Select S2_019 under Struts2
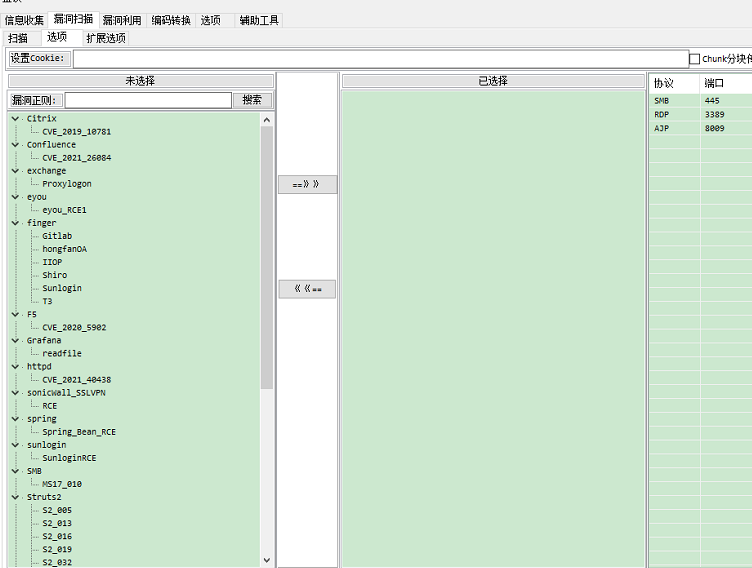The height and width of the screenshot is (568, 752). 57,550
